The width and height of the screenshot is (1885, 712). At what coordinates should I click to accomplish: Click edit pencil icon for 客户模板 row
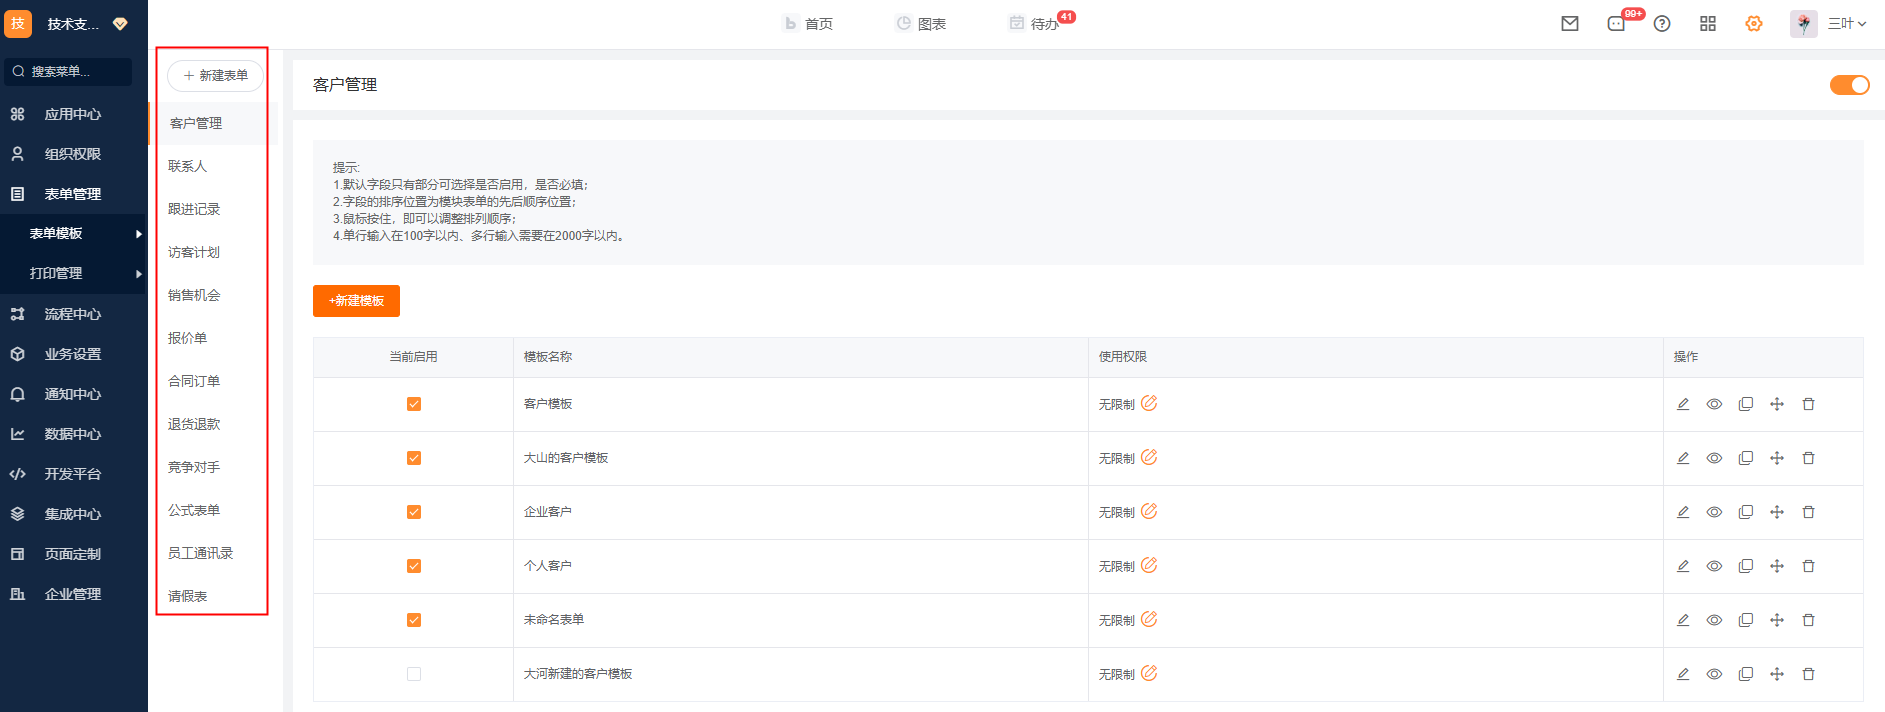coord(1683,404)
